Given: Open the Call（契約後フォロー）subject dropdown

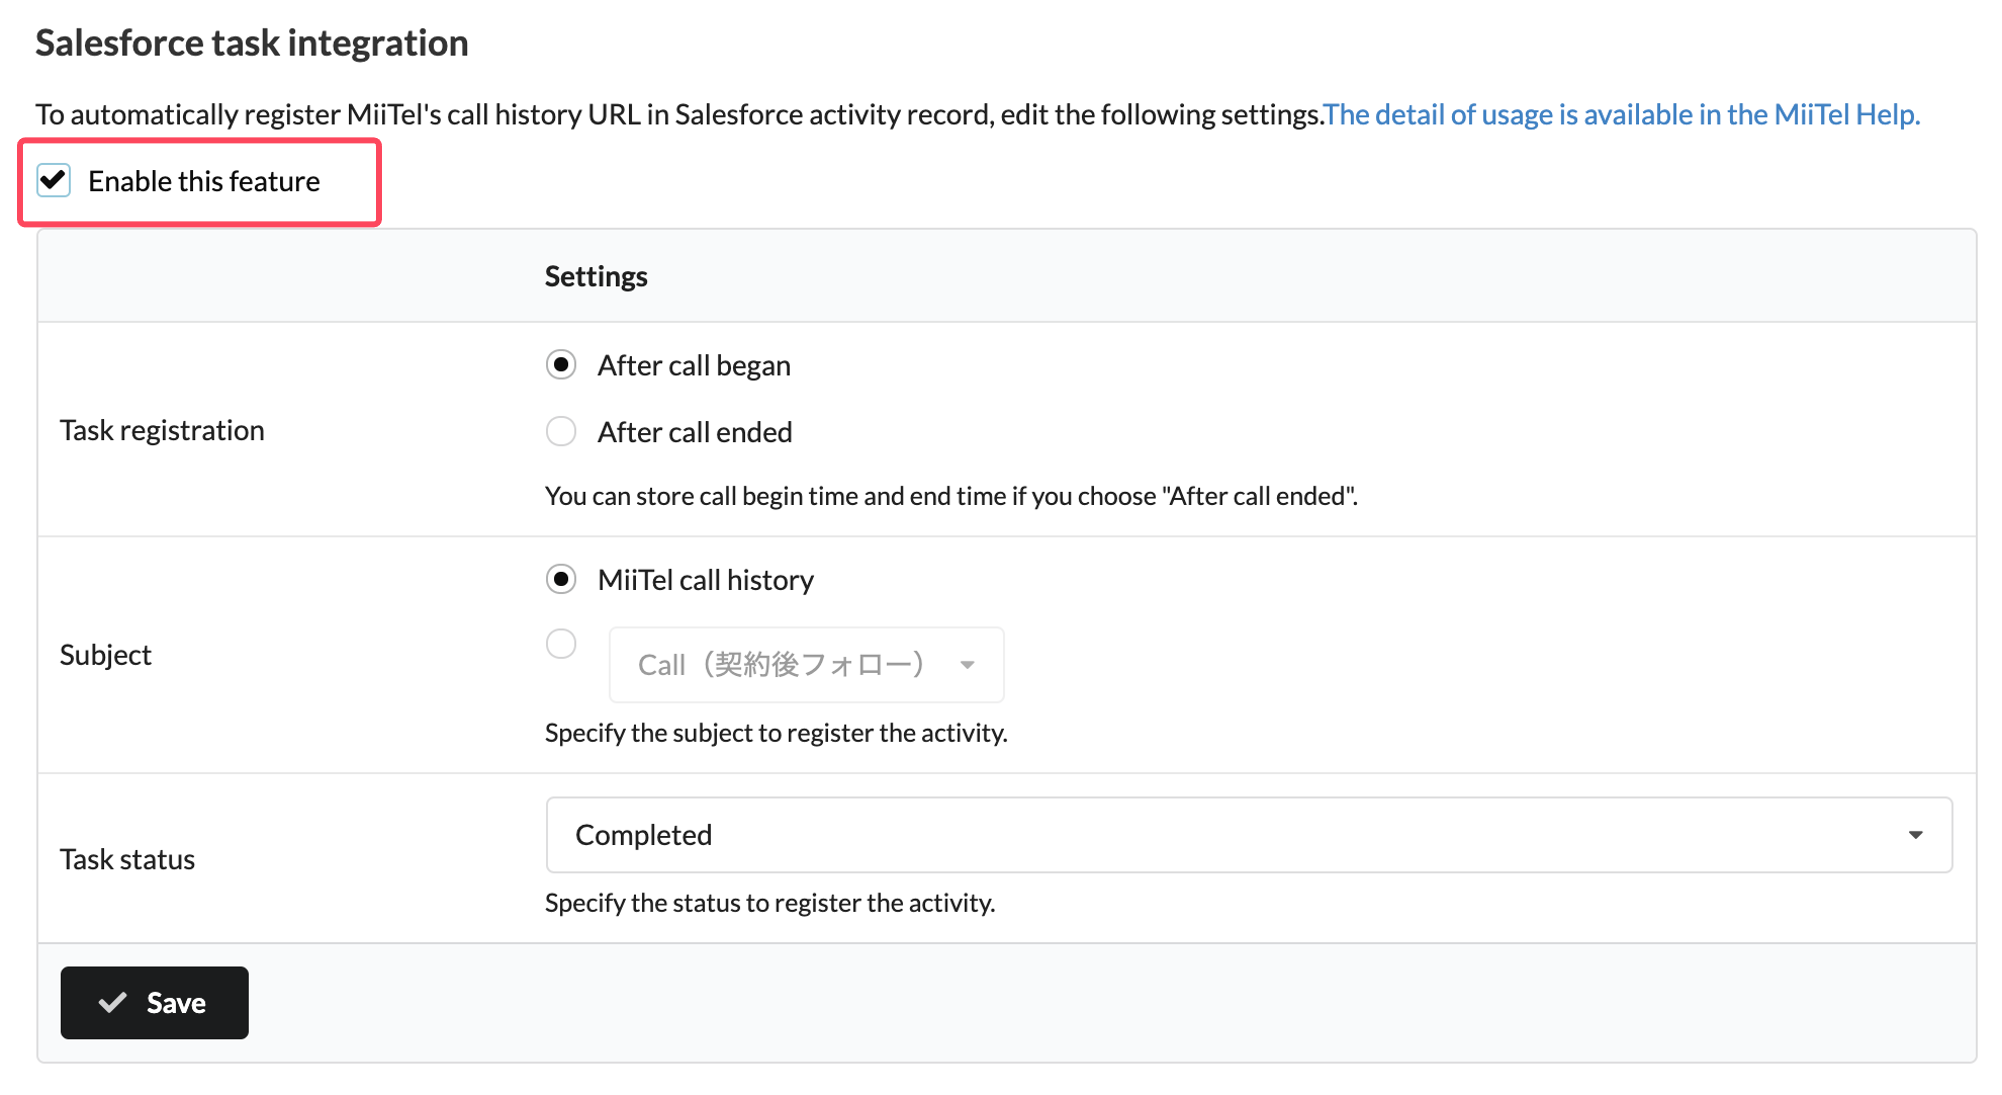Looking at the screenshot, I should pyautogui.click(x=806, y=665).
